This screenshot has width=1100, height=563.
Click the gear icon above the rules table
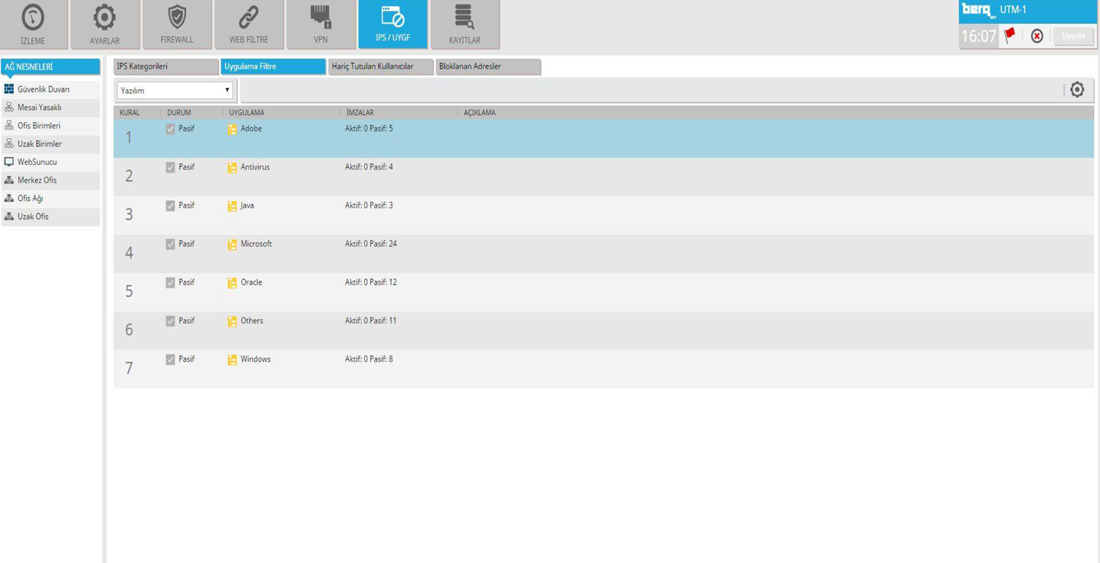[1077, 90]
